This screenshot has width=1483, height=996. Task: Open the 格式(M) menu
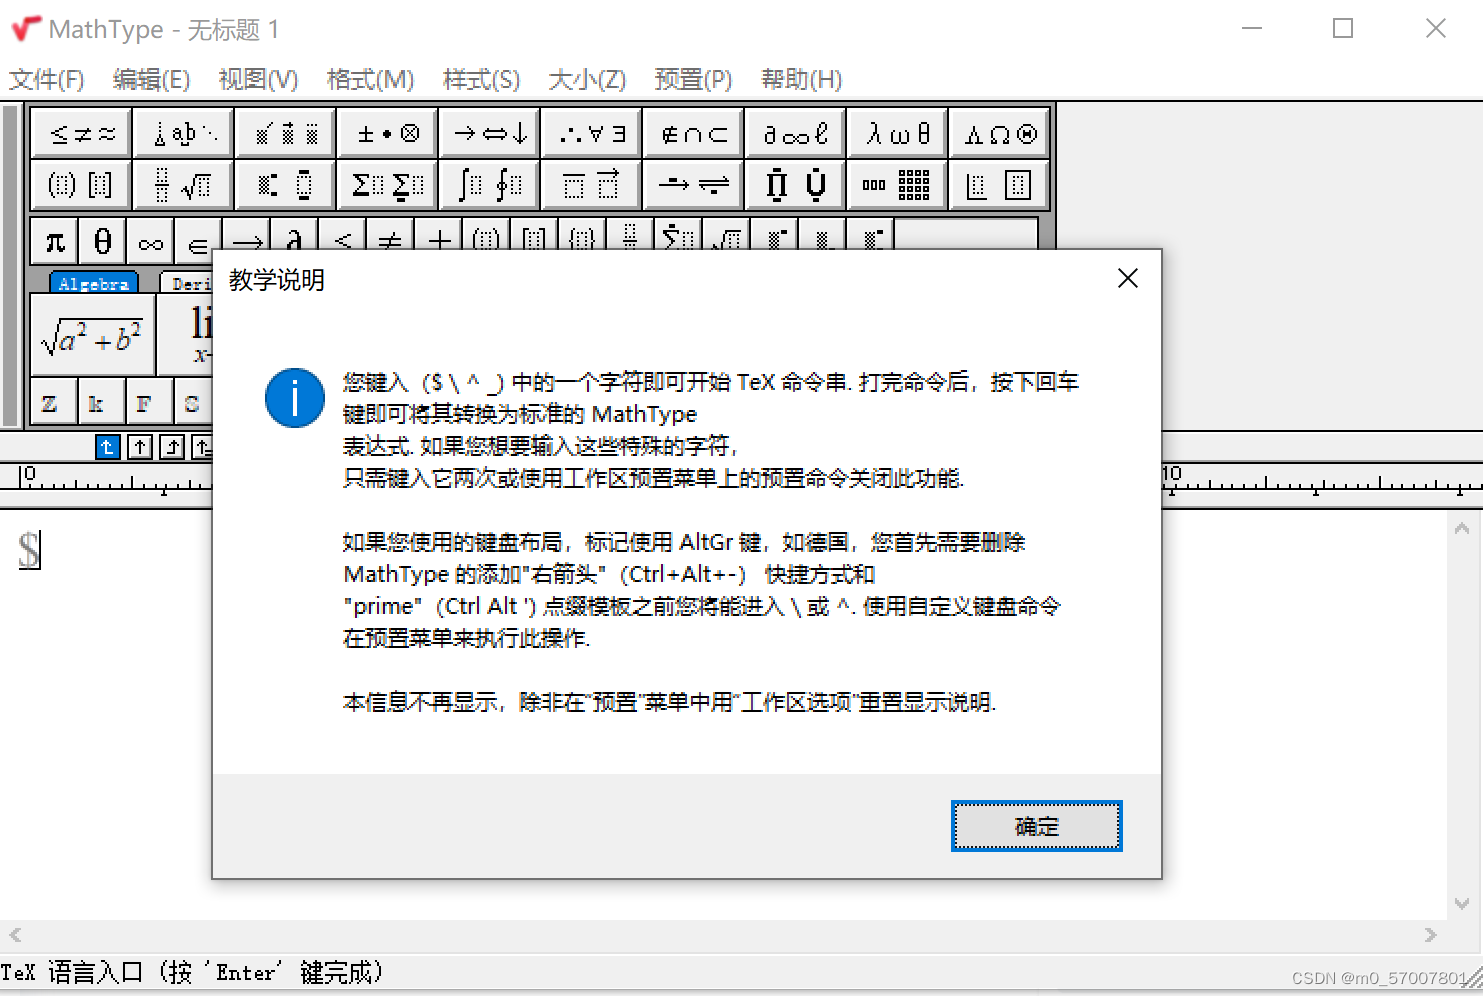pyautogui.click(x=371, y=79)
